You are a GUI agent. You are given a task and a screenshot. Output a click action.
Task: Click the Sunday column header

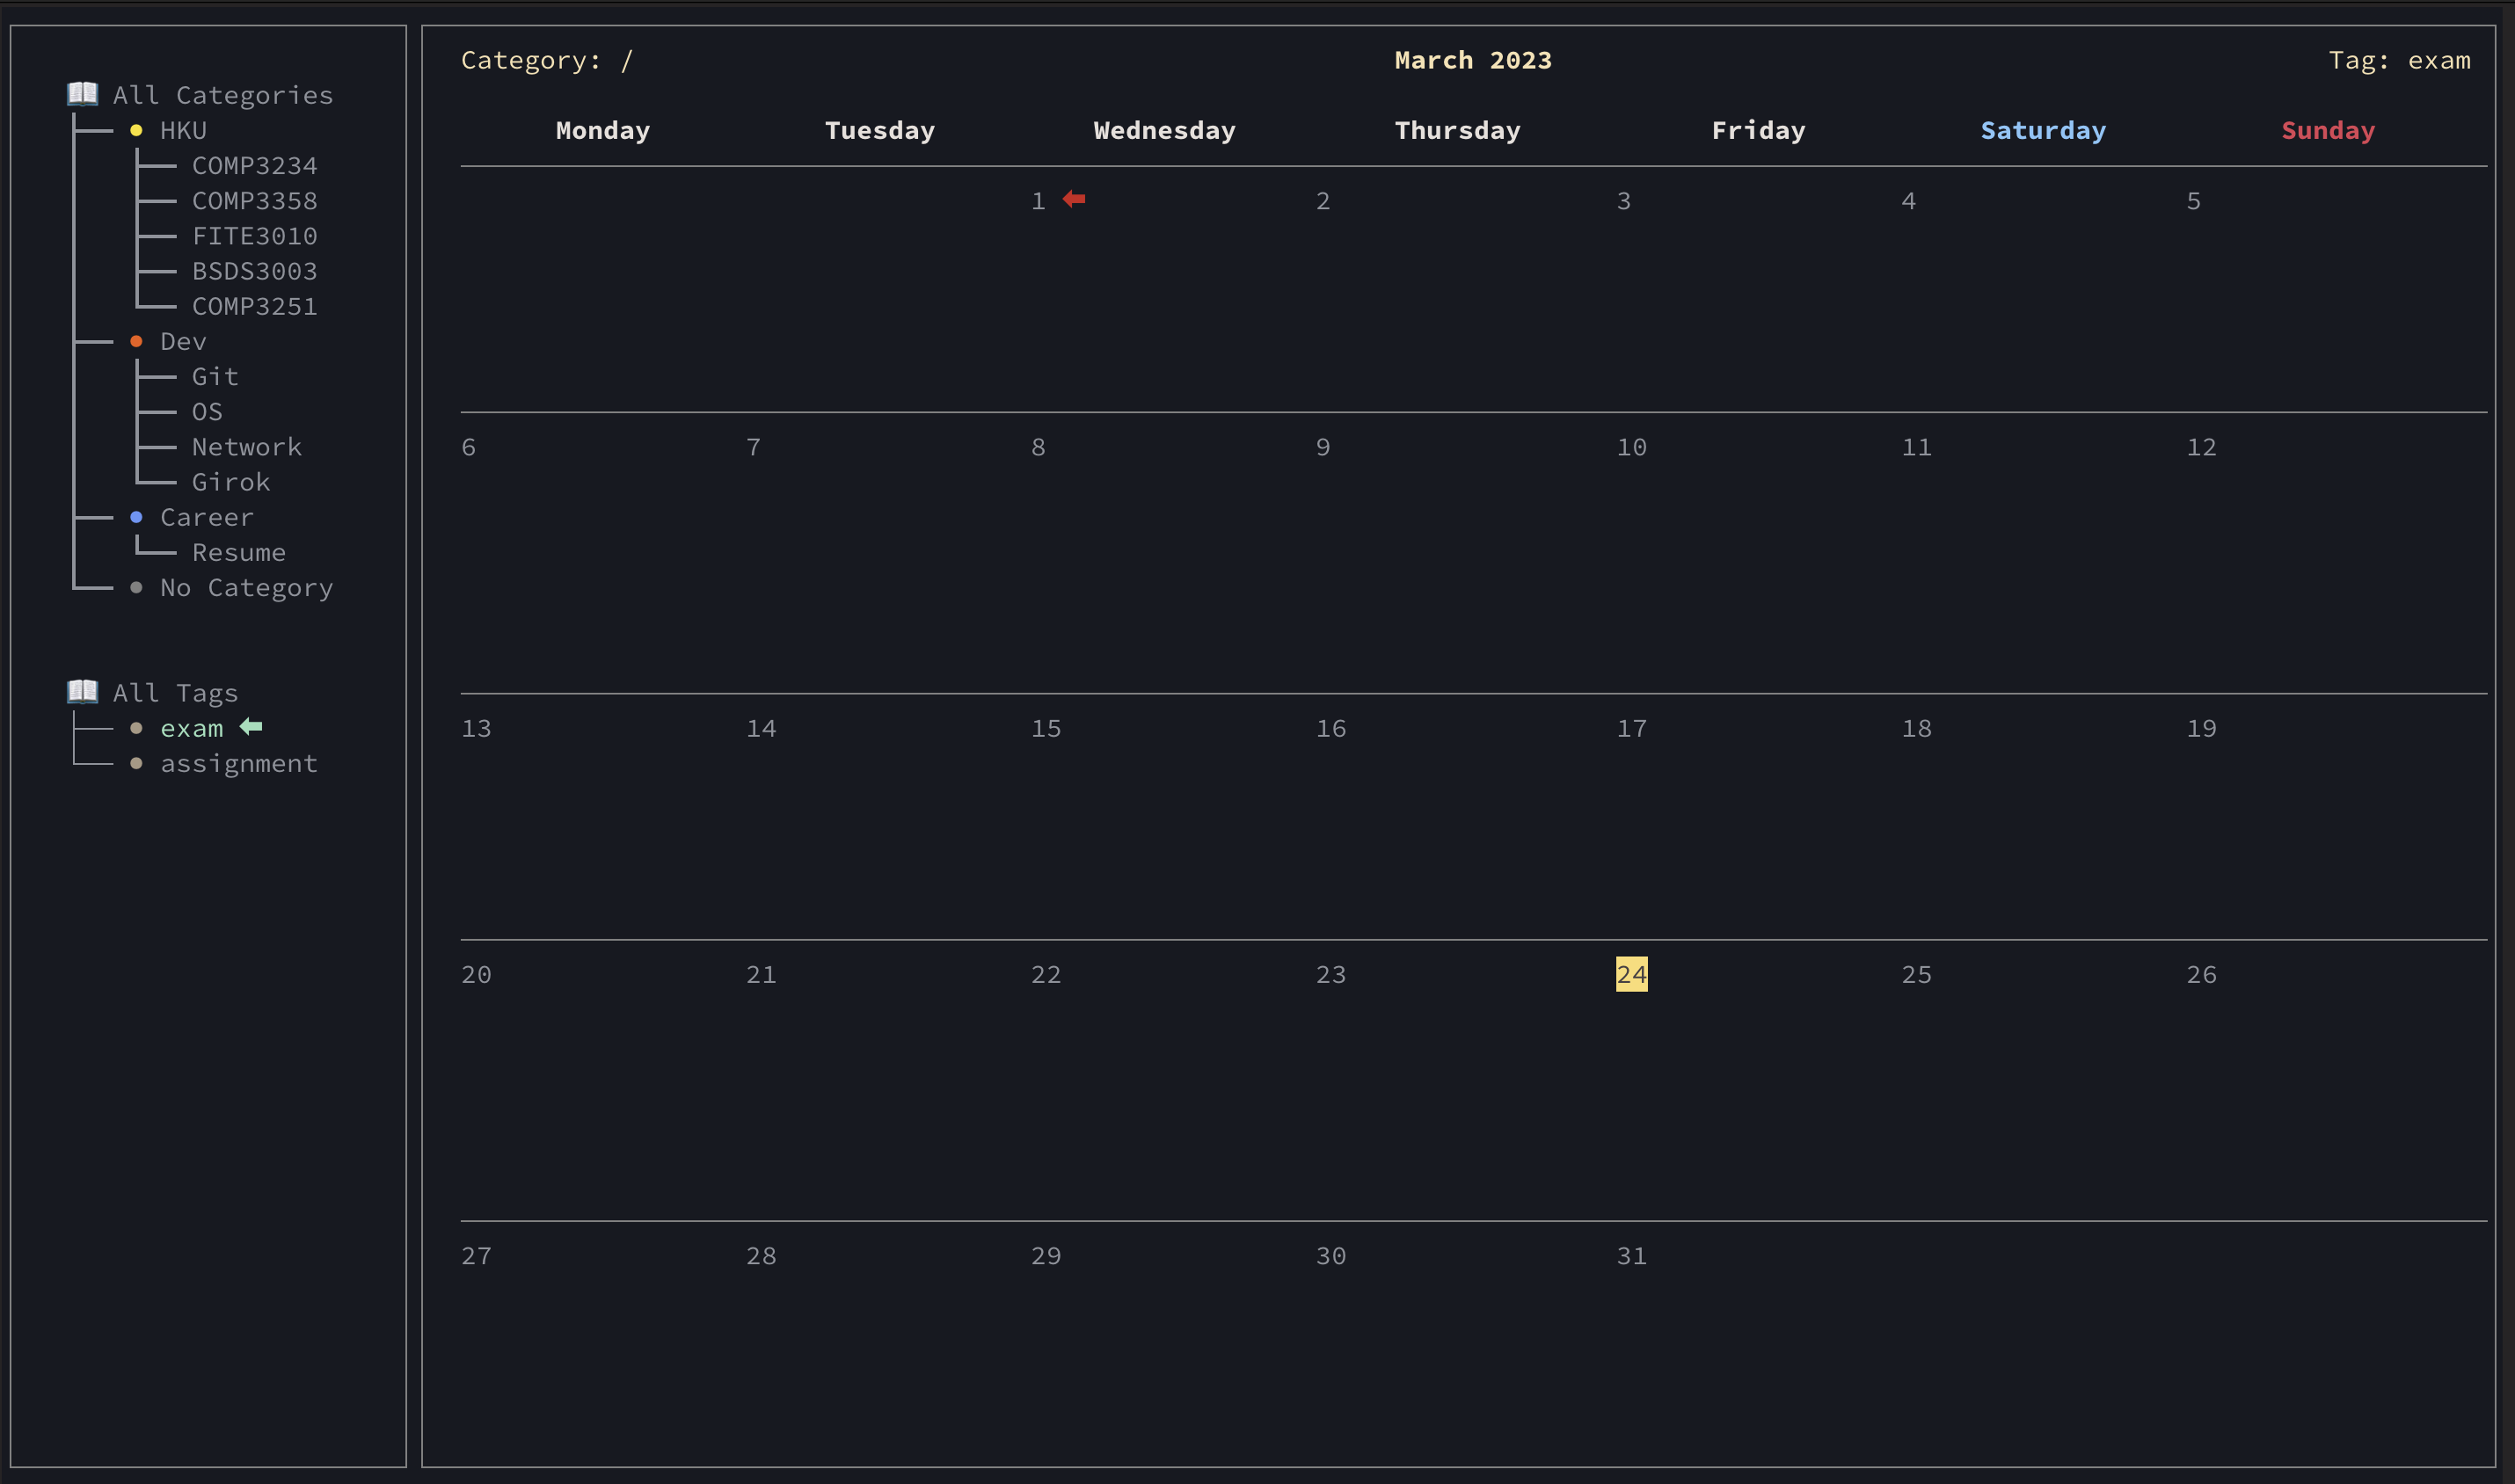[2328, 130]
